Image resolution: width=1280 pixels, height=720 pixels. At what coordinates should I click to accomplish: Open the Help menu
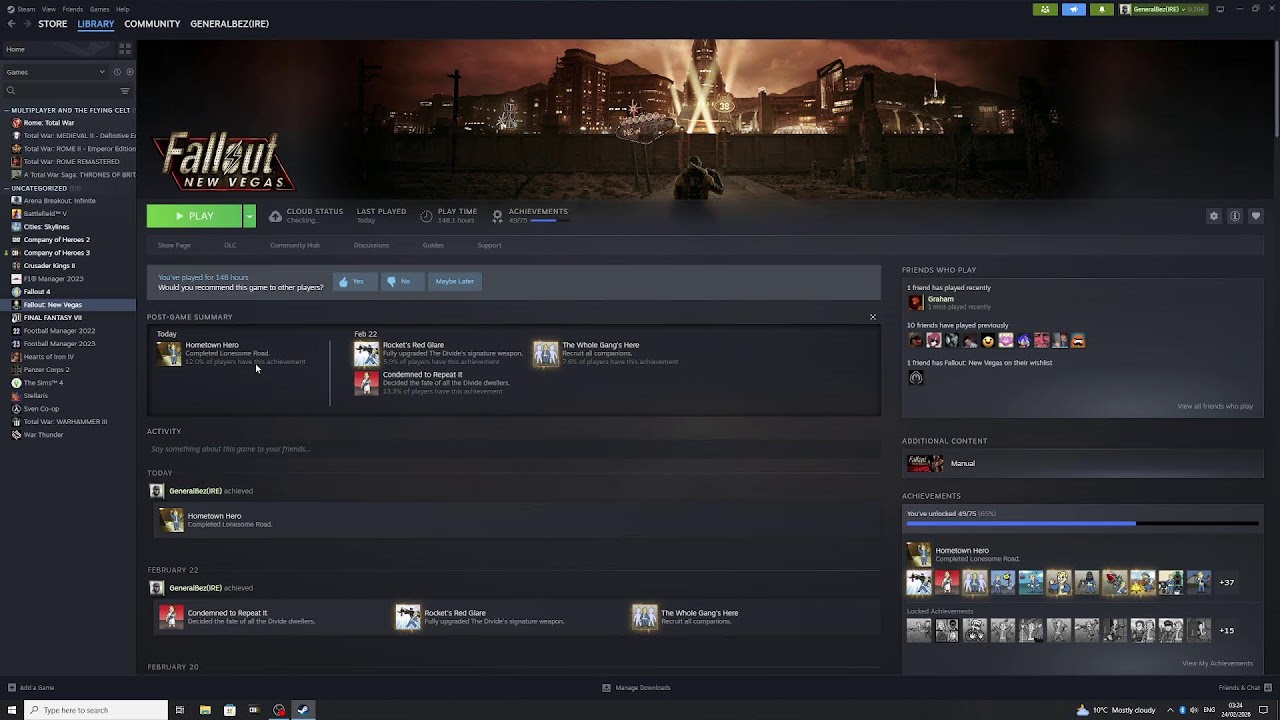[x=122, y=9]
